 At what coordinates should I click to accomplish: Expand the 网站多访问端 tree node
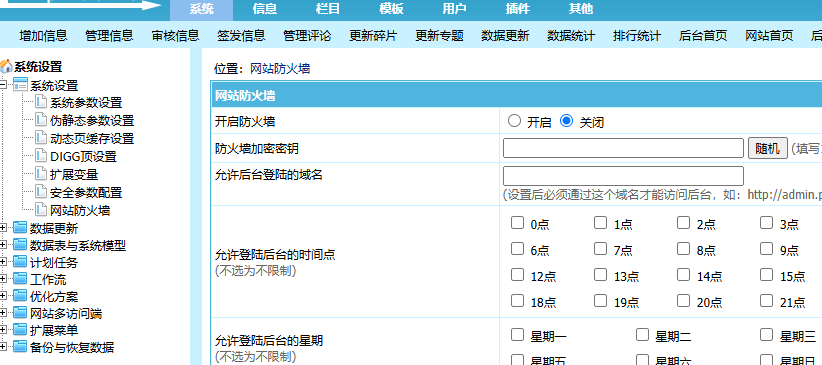pos(3,313)
